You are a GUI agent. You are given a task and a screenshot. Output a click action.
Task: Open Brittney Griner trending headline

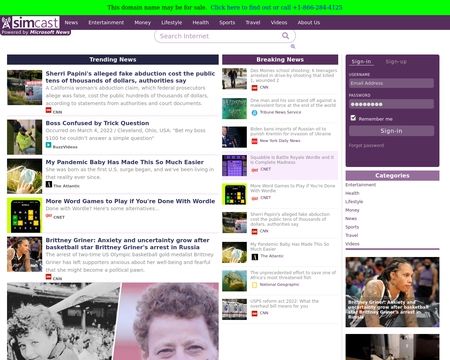[x=128, y=244]
